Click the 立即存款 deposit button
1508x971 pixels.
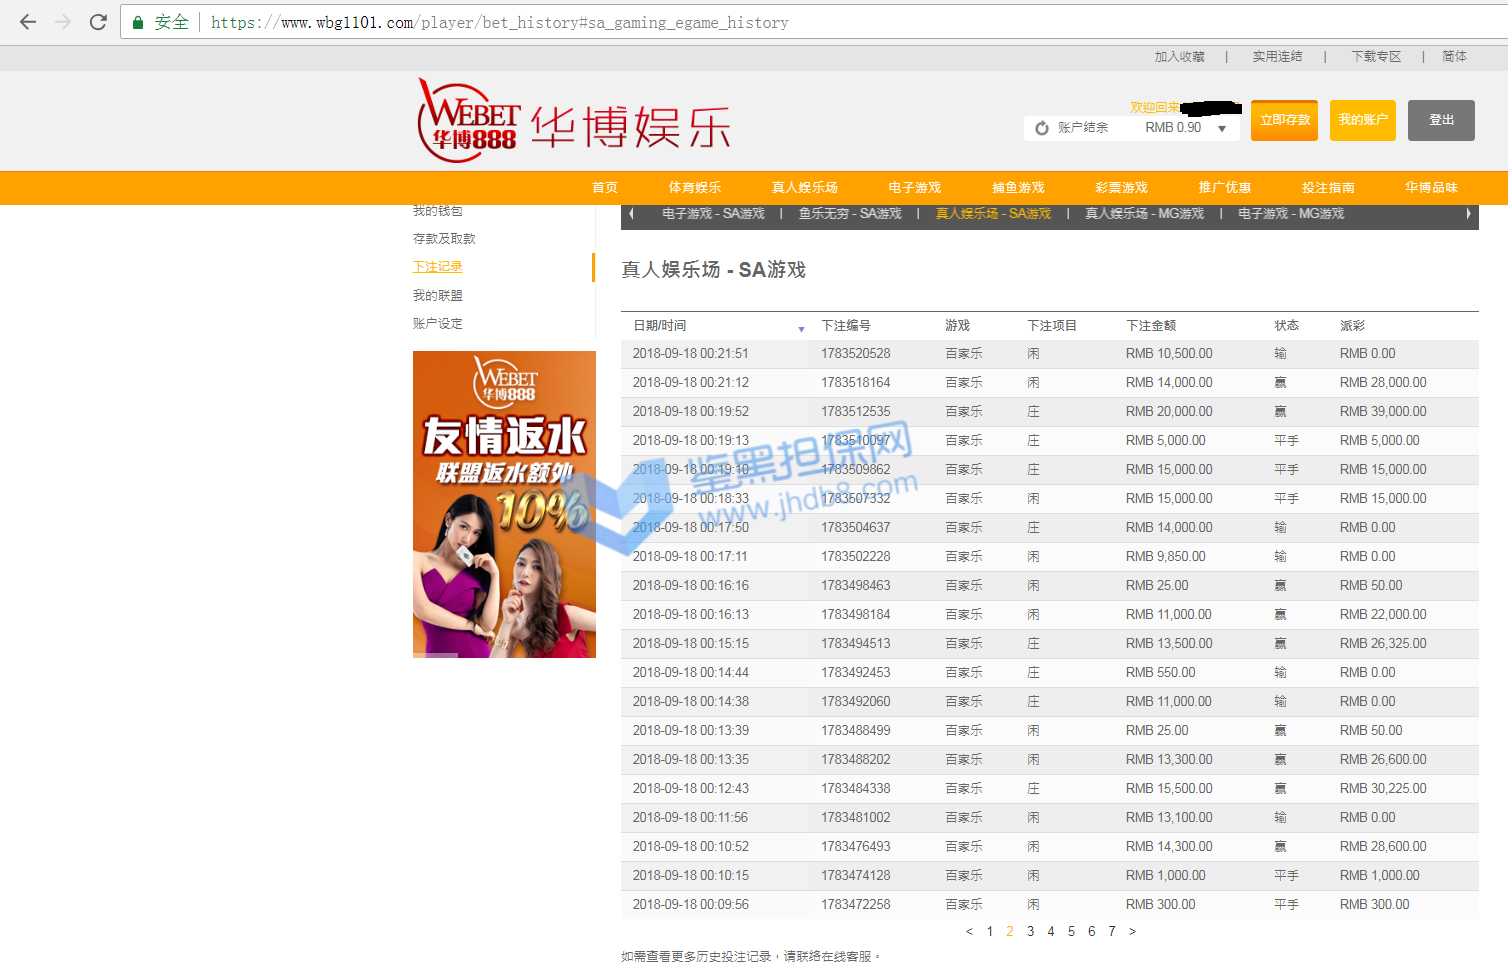(1284, 120)
